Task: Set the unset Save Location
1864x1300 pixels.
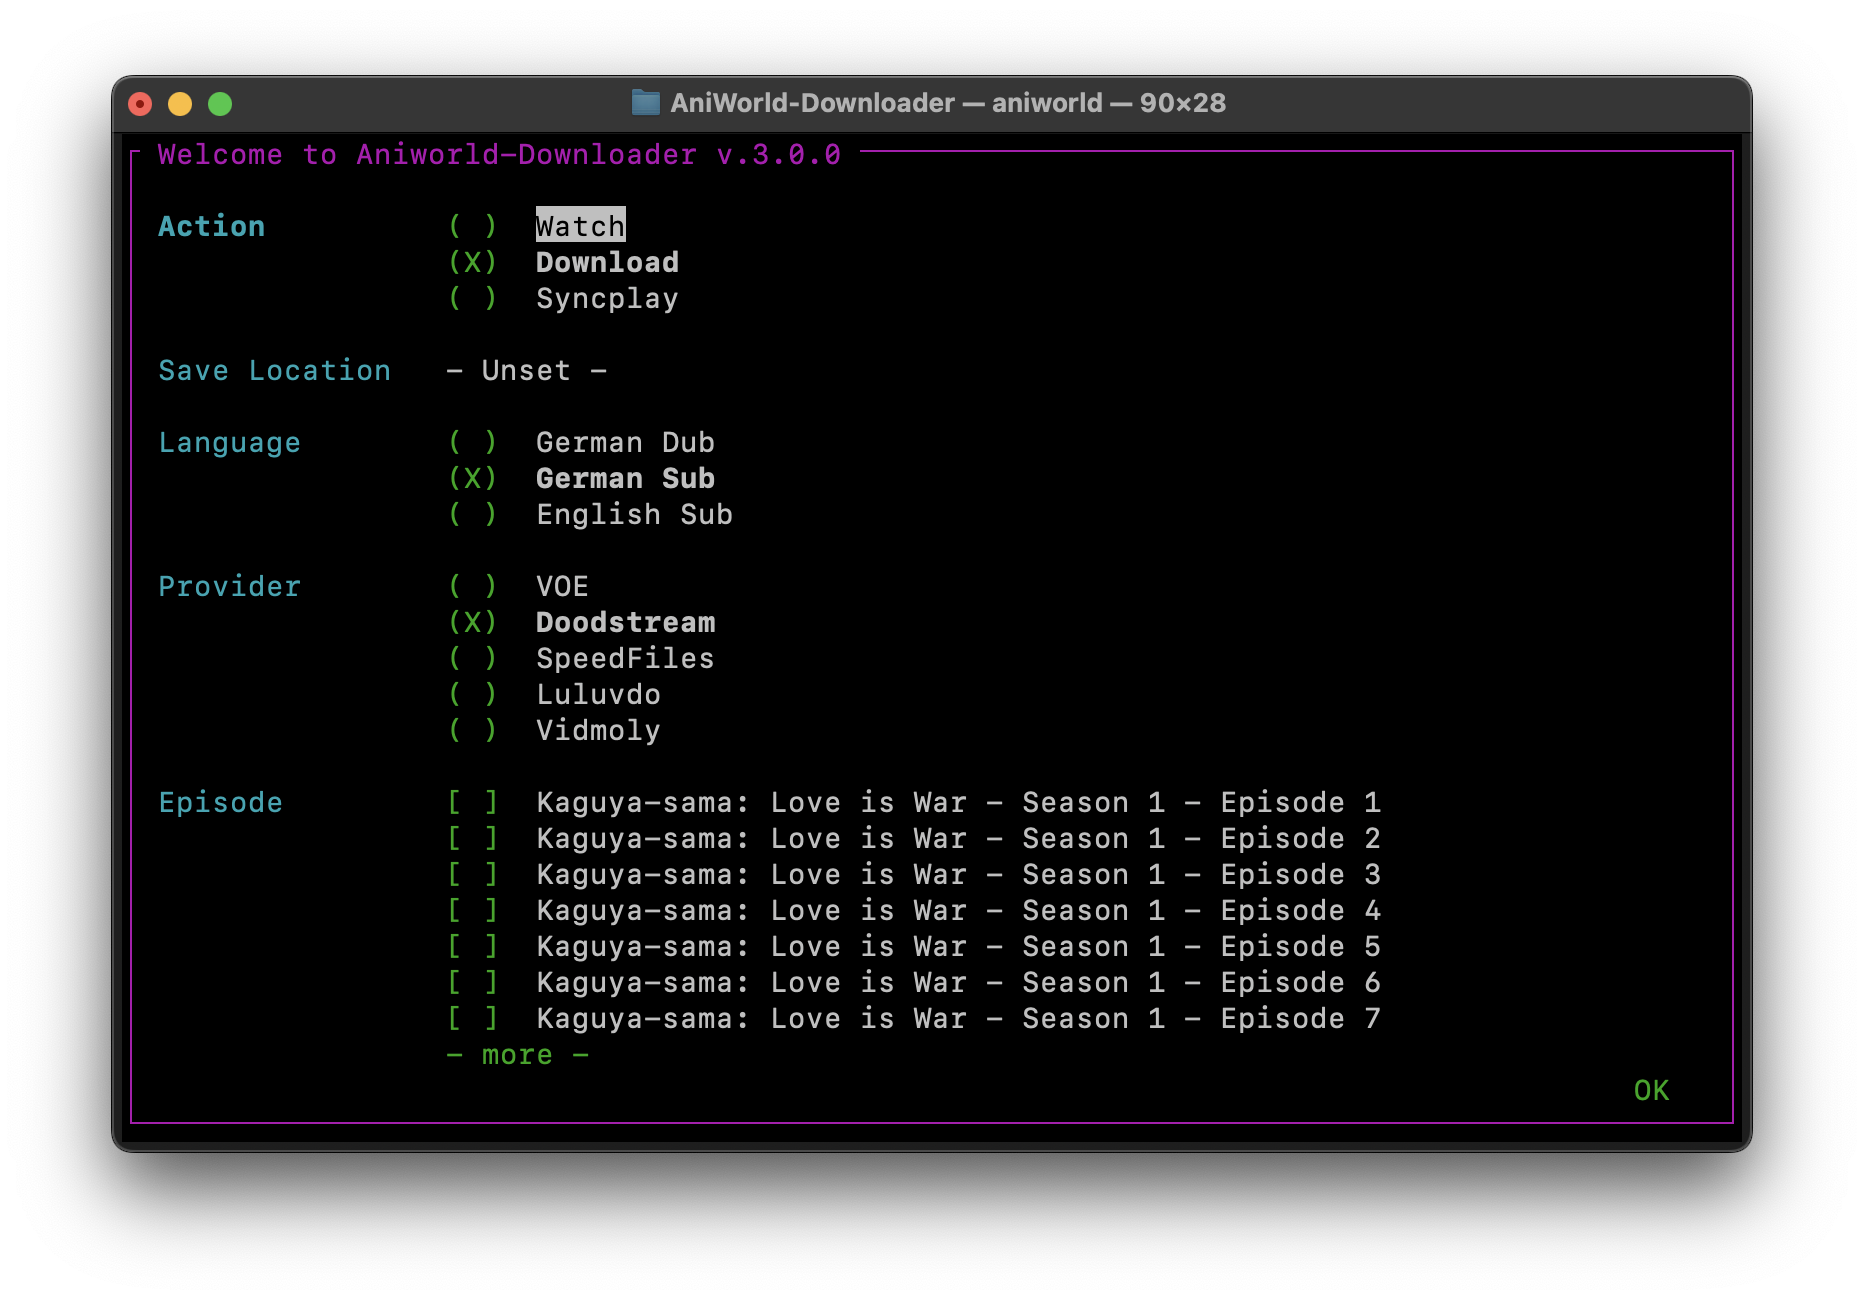Action: [x=525, y=370]
